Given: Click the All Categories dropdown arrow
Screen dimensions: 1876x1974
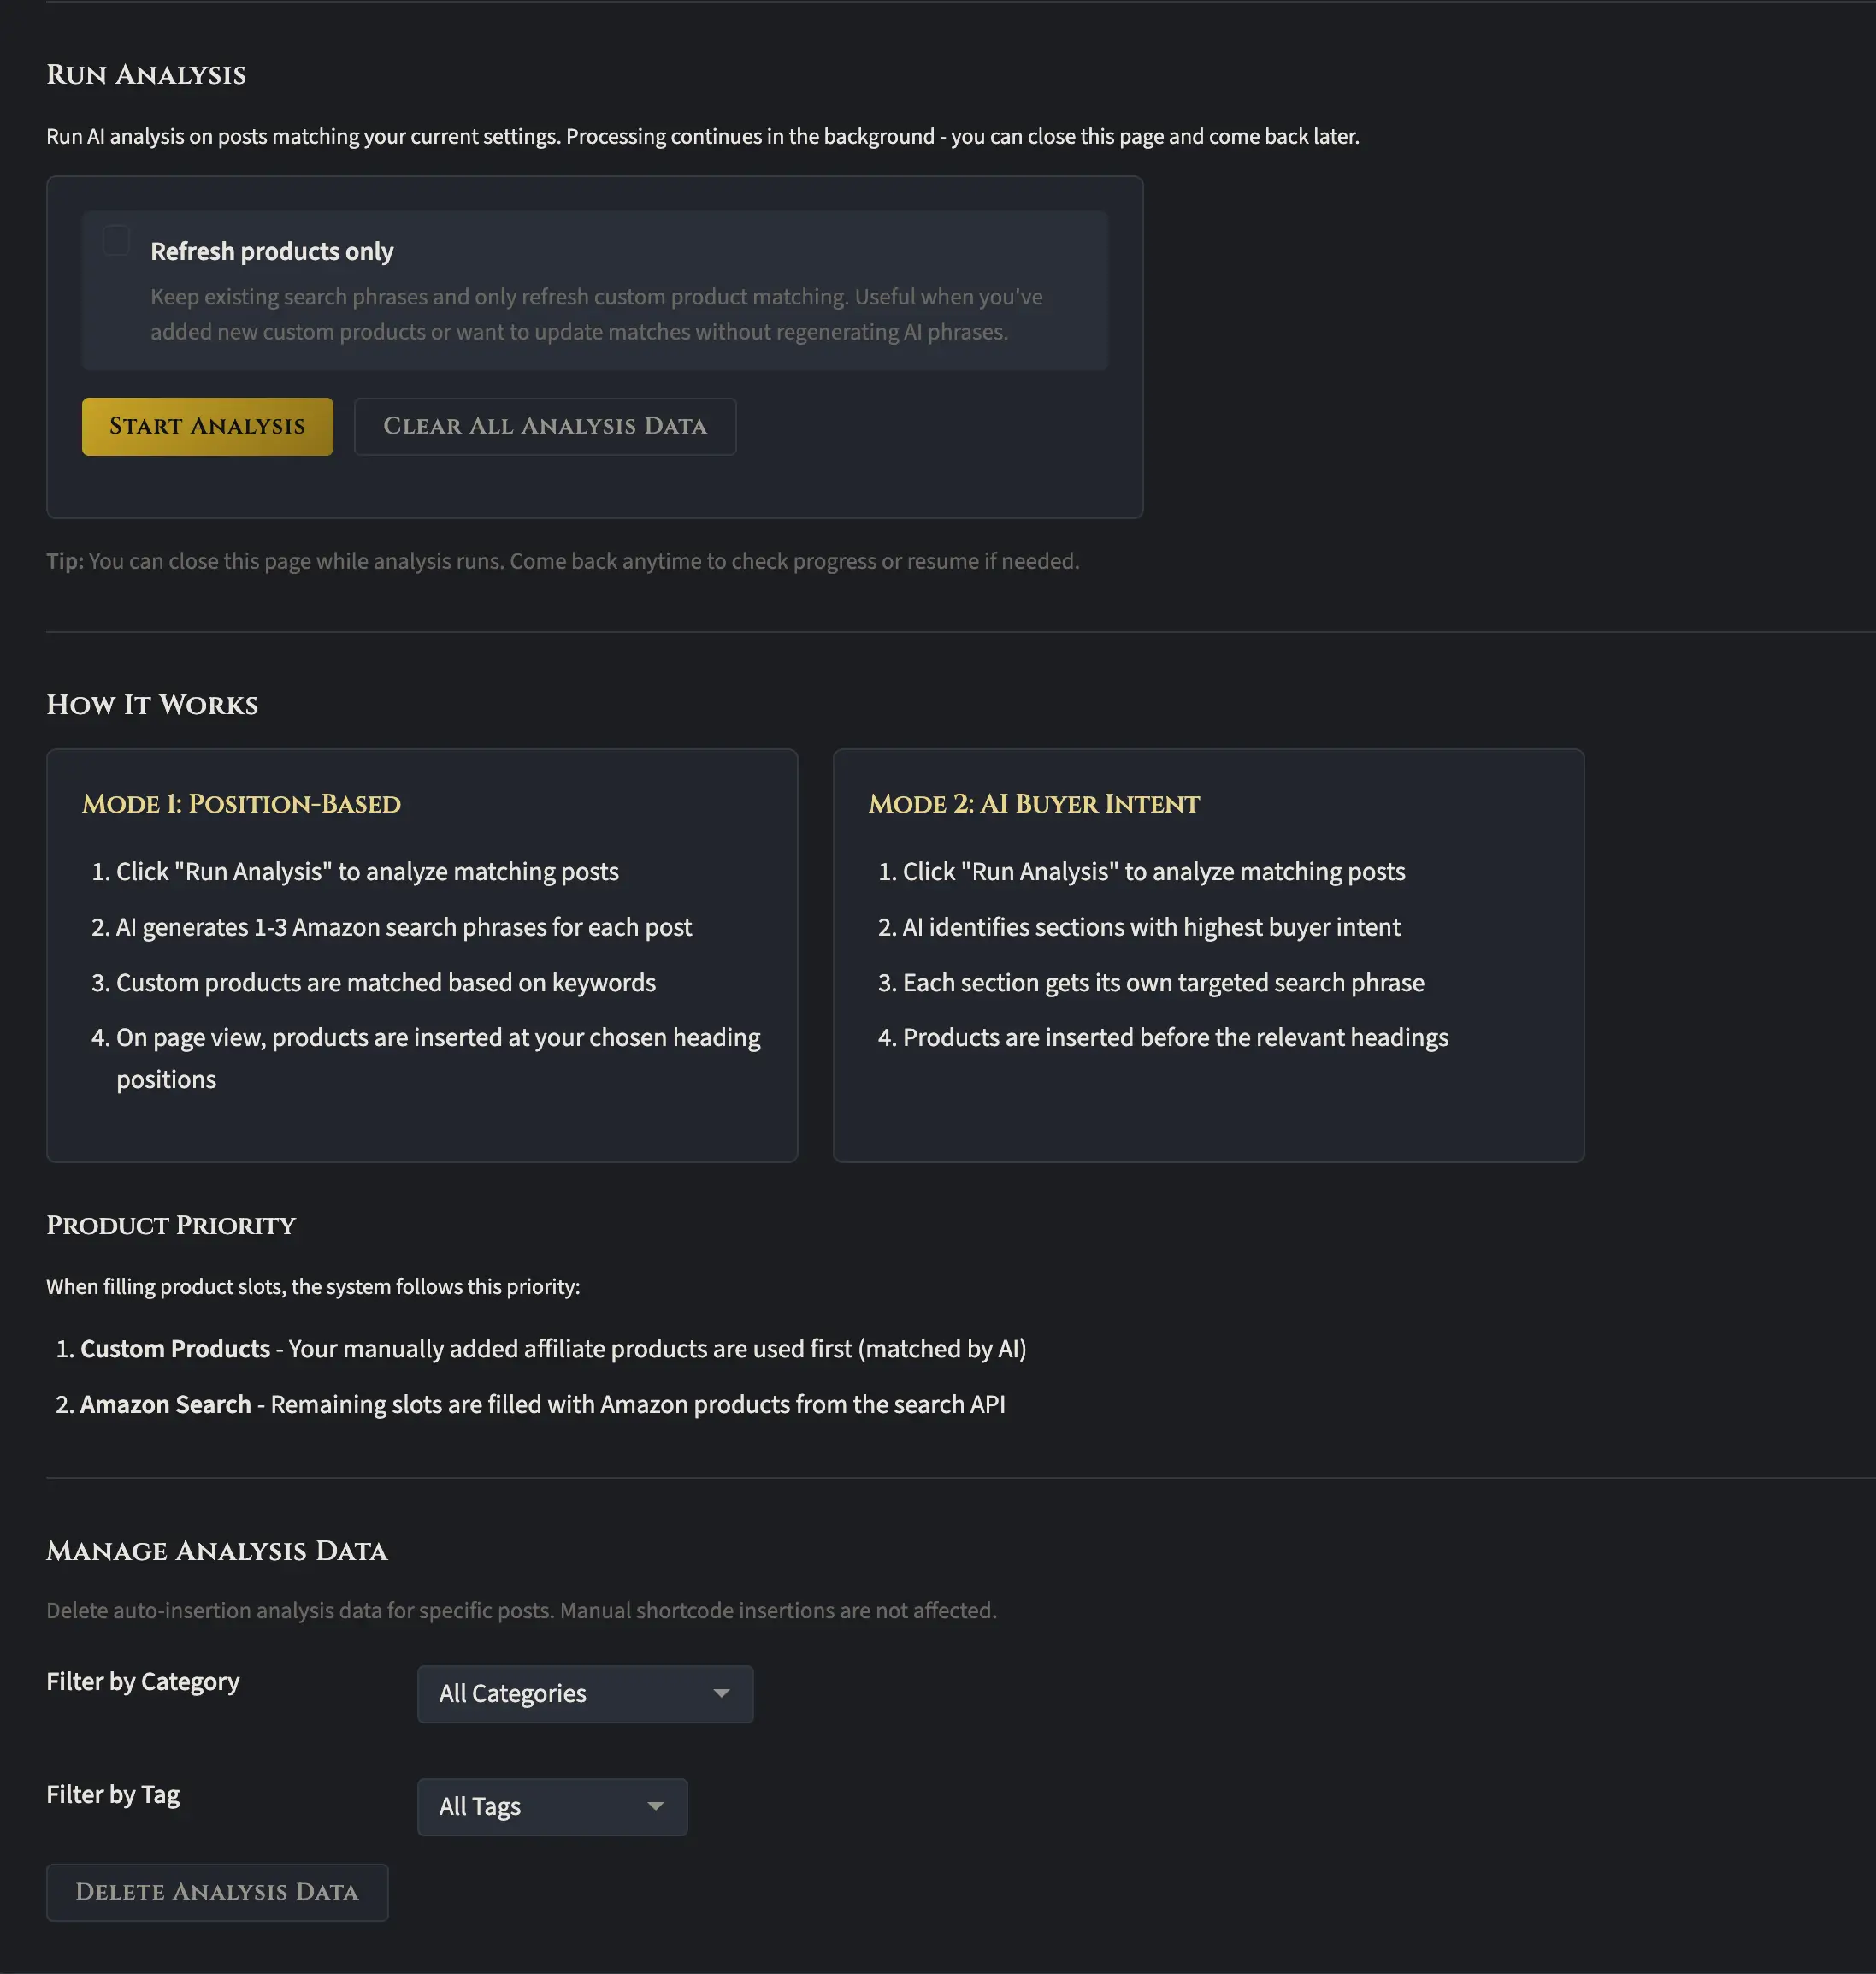Looking at the screenshot, I should tap(721, 1693).
